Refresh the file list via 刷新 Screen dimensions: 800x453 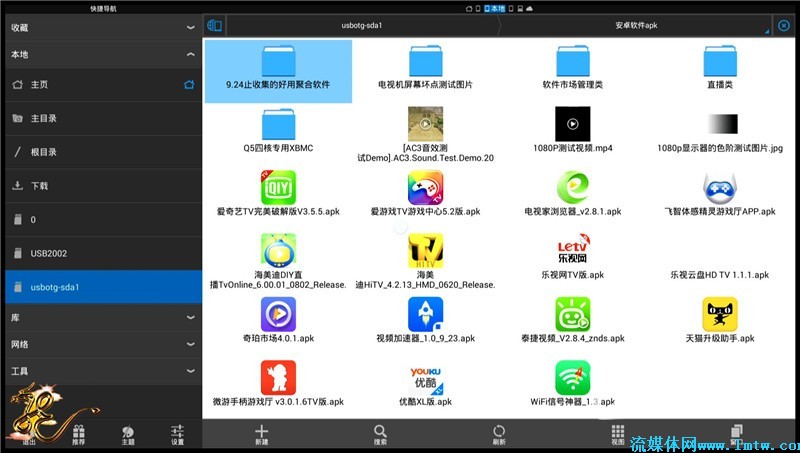point(499,431)
